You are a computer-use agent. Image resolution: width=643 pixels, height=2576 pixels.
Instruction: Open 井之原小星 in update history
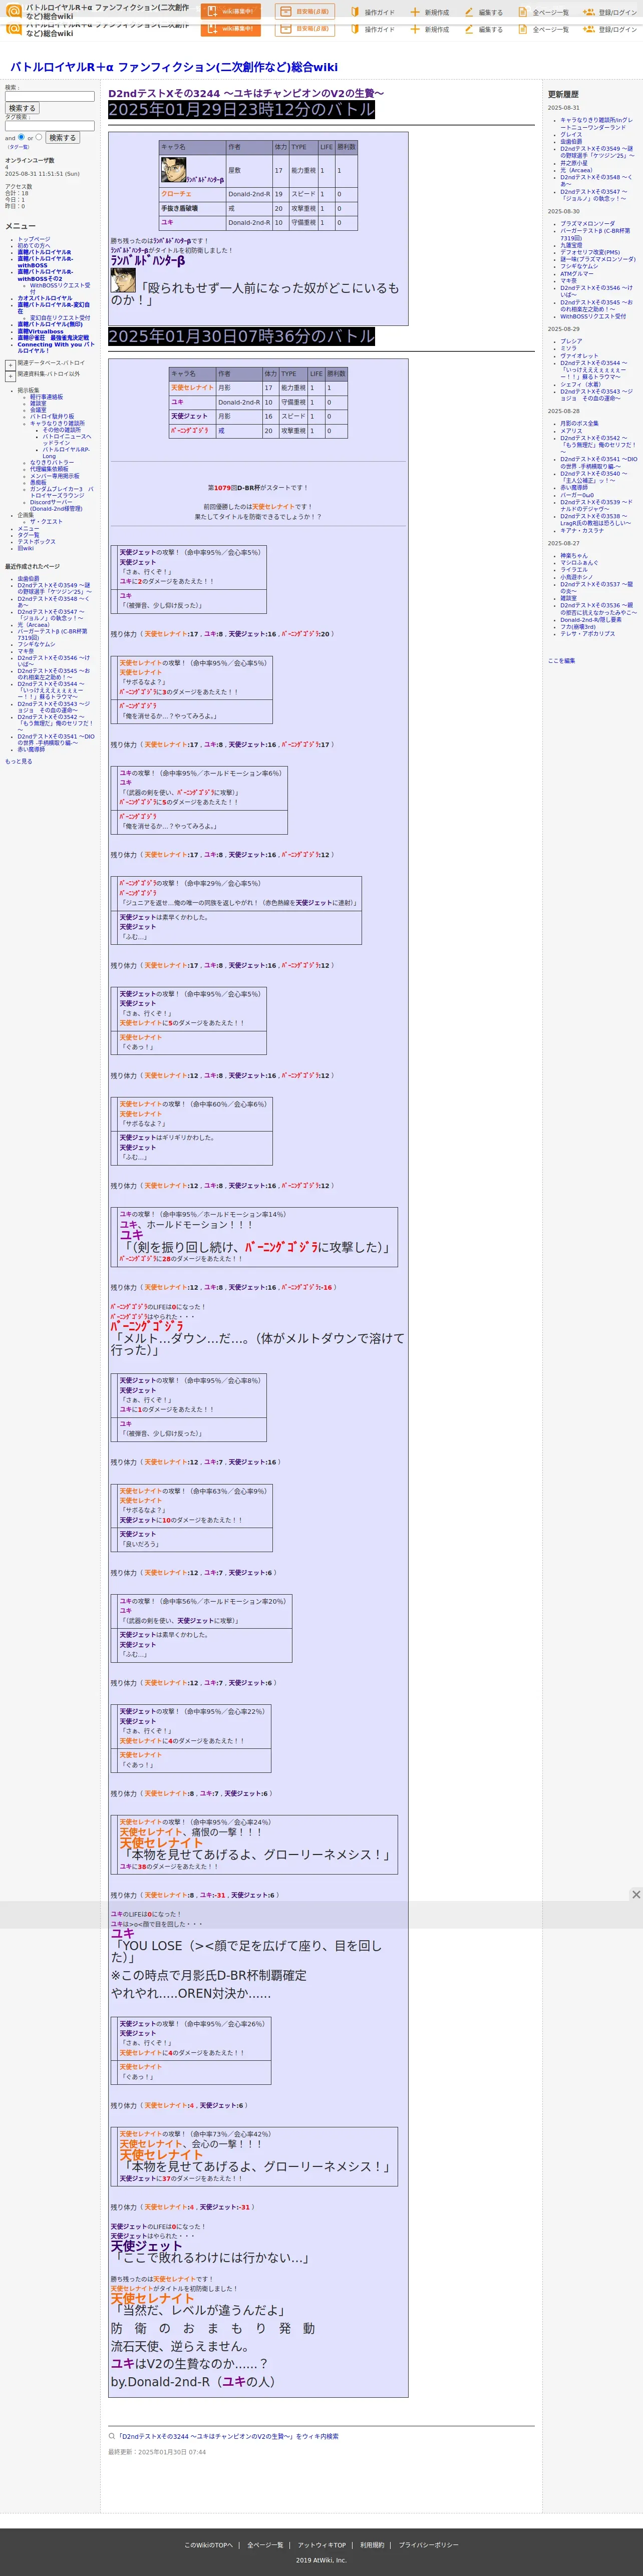[574, 163]
